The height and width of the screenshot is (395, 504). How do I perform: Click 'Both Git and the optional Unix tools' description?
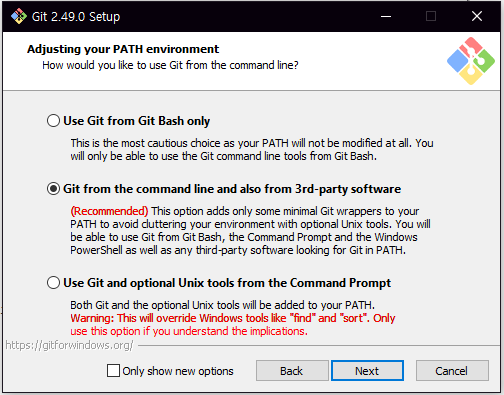[222, 305]
